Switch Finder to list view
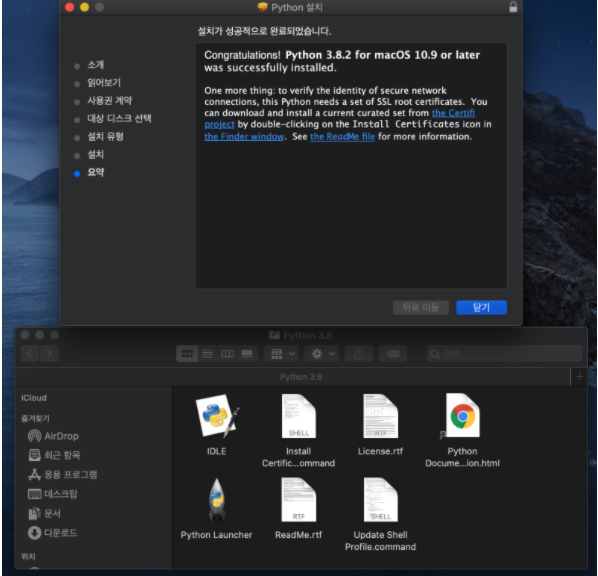 [207, 354]
